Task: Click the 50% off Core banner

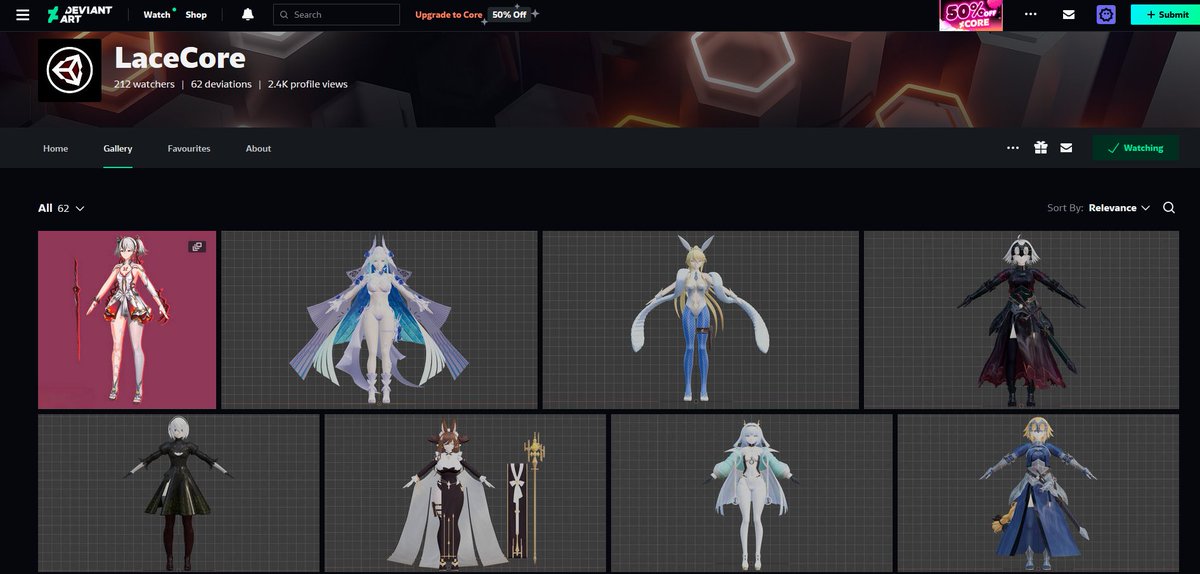Action: 971,15
